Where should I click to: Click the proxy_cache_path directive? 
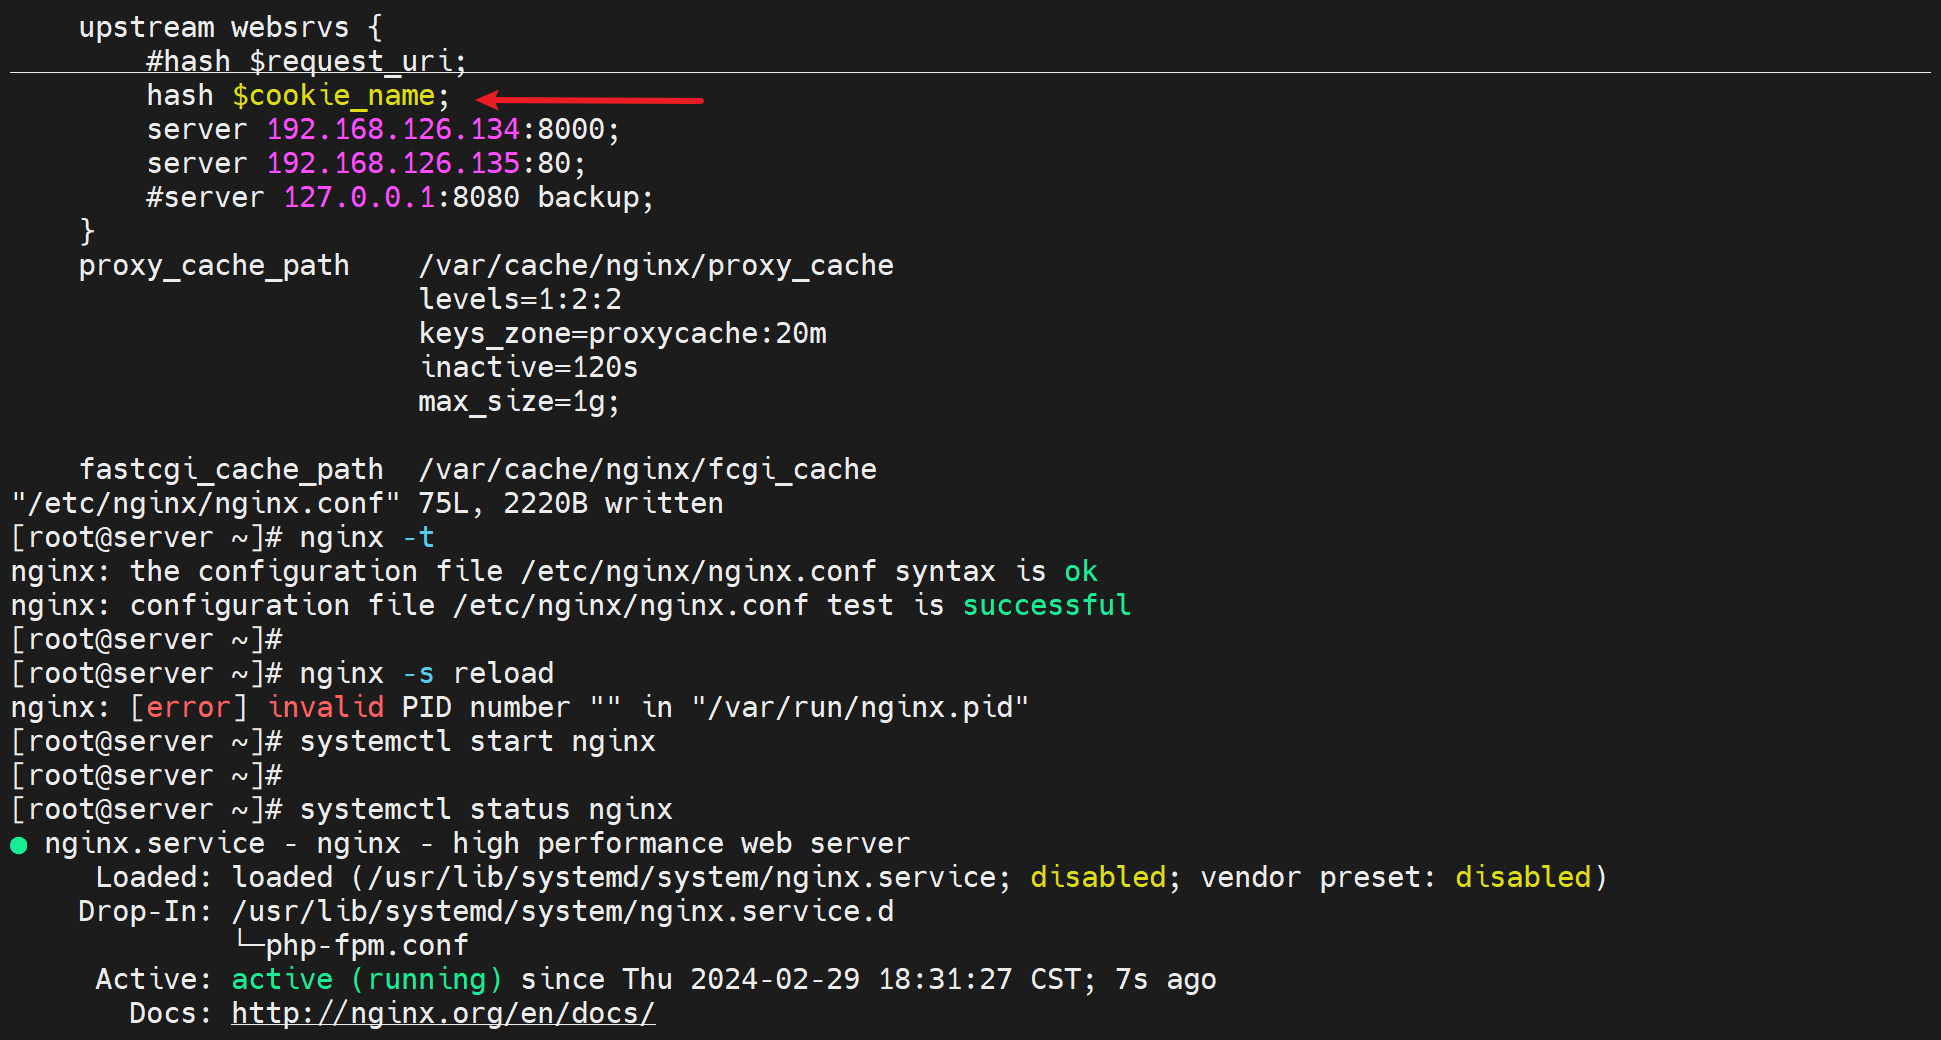coord(214,266)
